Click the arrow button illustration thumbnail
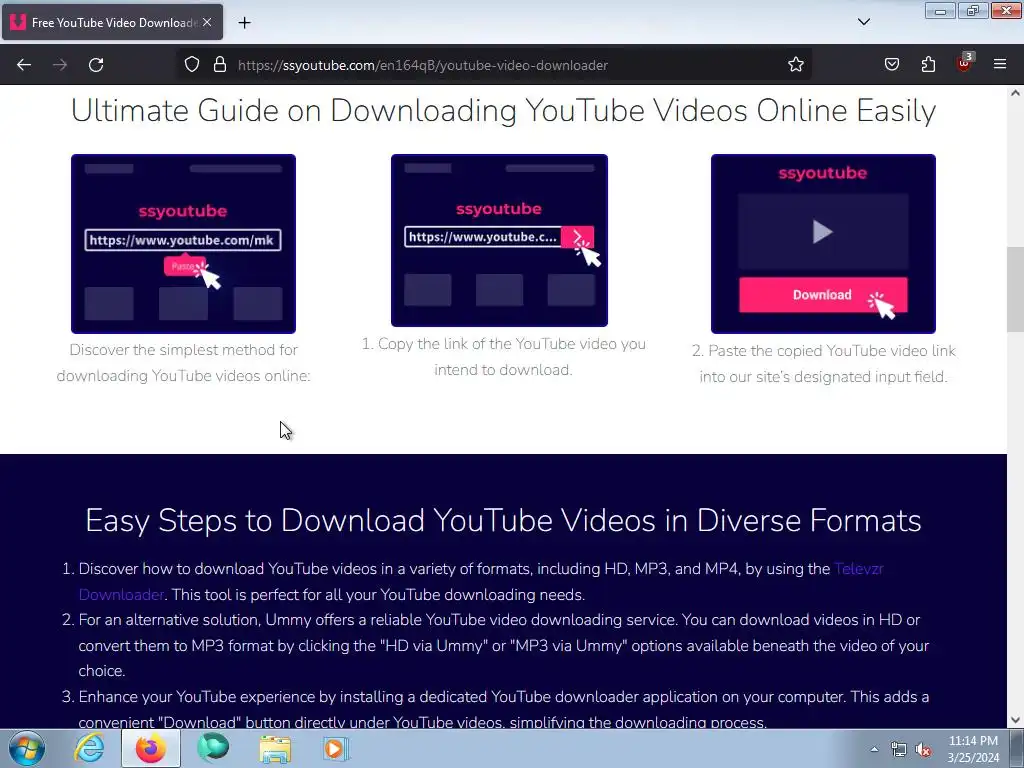 (500, 240)
